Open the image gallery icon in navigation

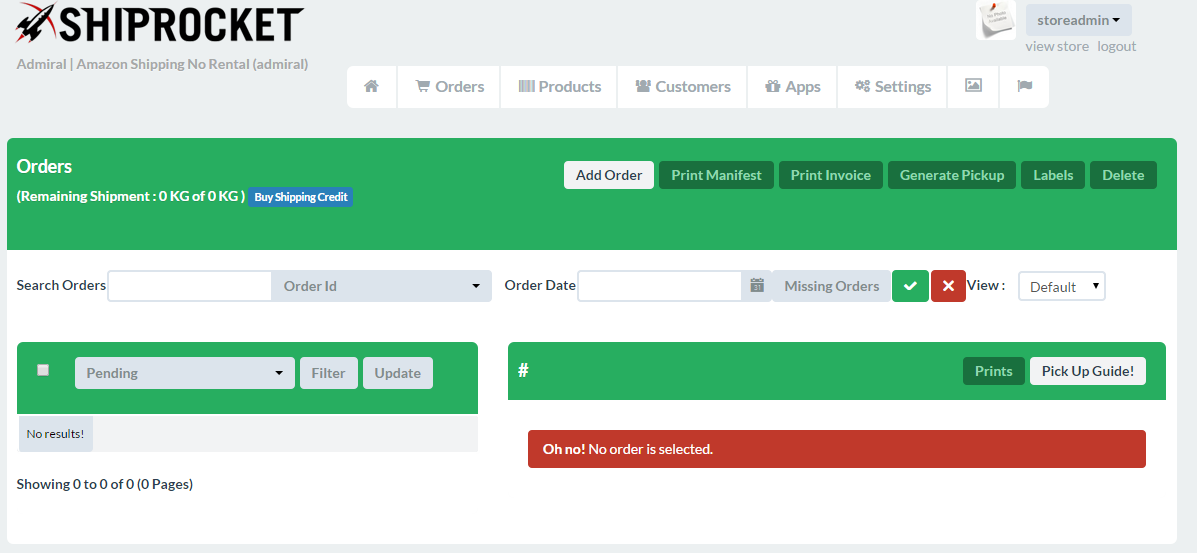[973, 87]
